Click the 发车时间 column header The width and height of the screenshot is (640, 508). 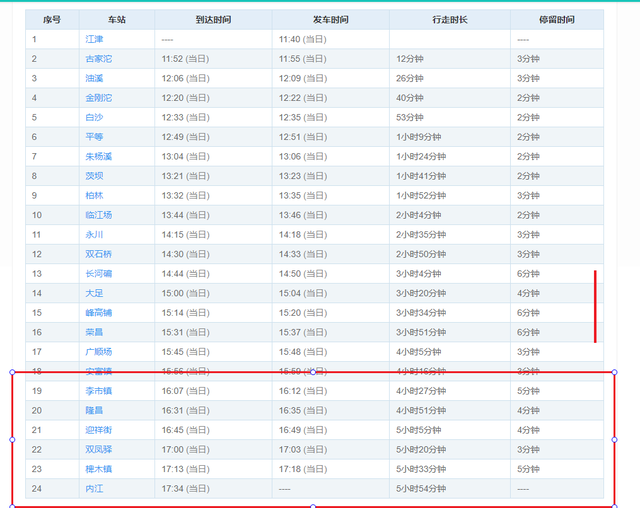[331, 20]
